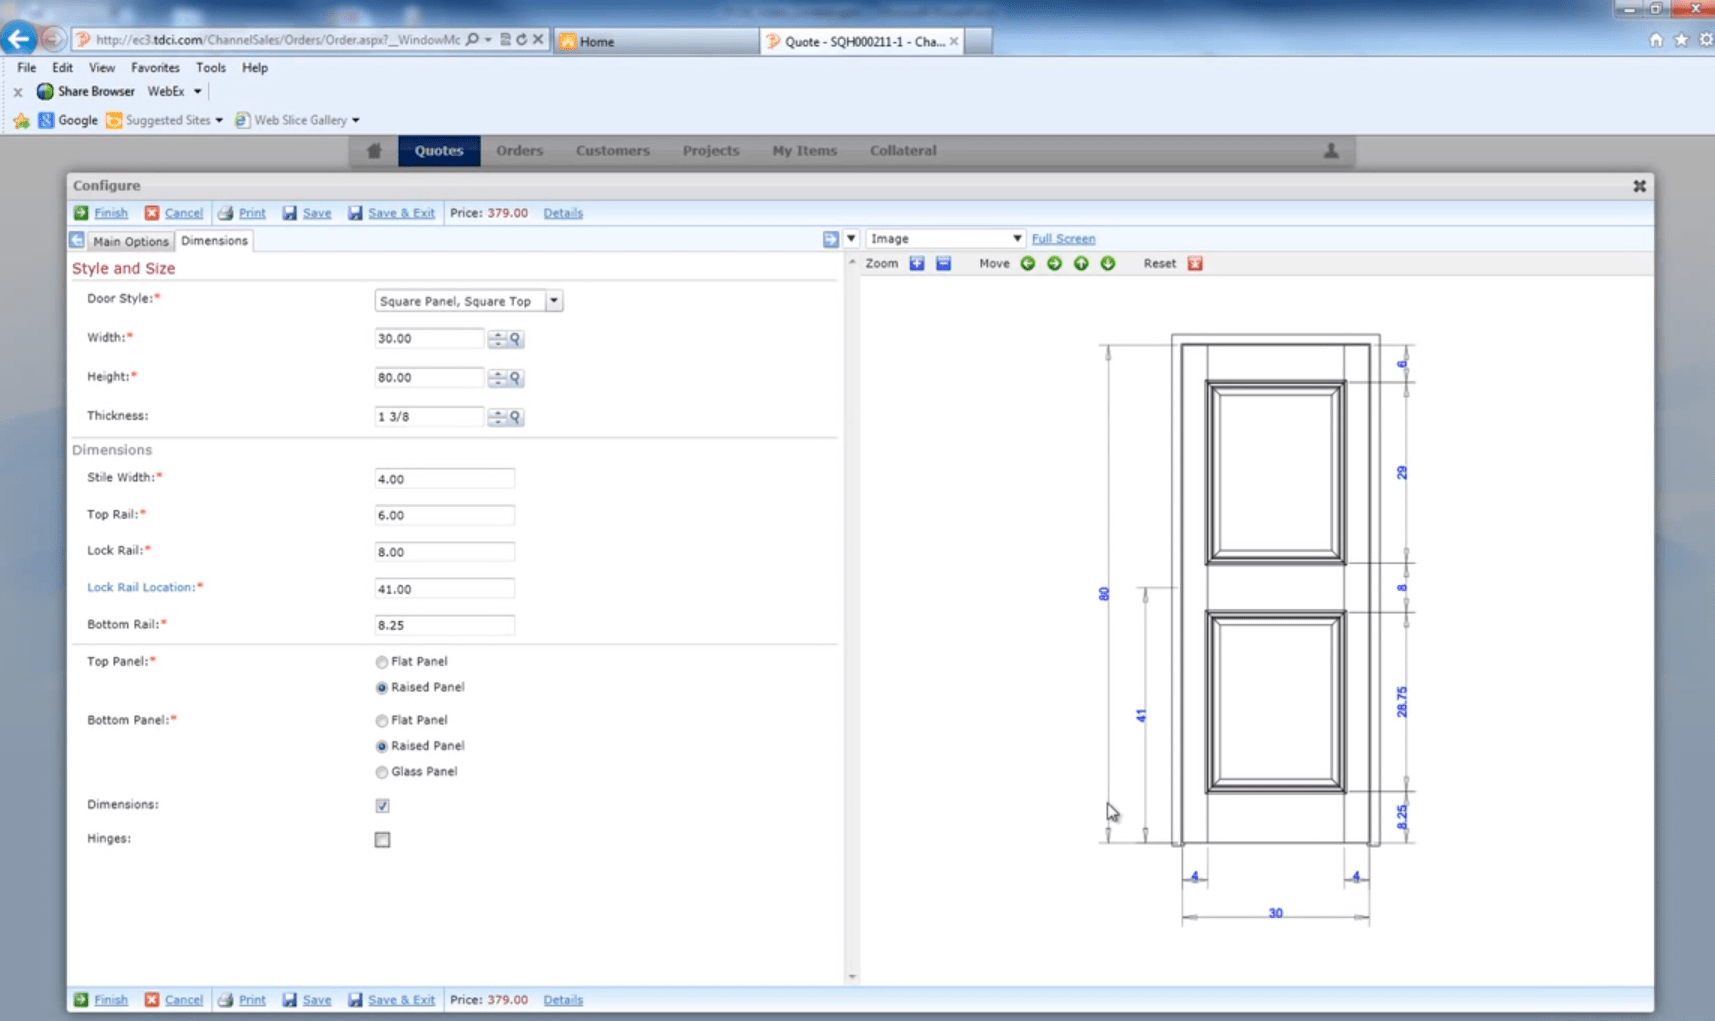Click the Details link beside the price

pyautogui.click(x=563, y=212)
